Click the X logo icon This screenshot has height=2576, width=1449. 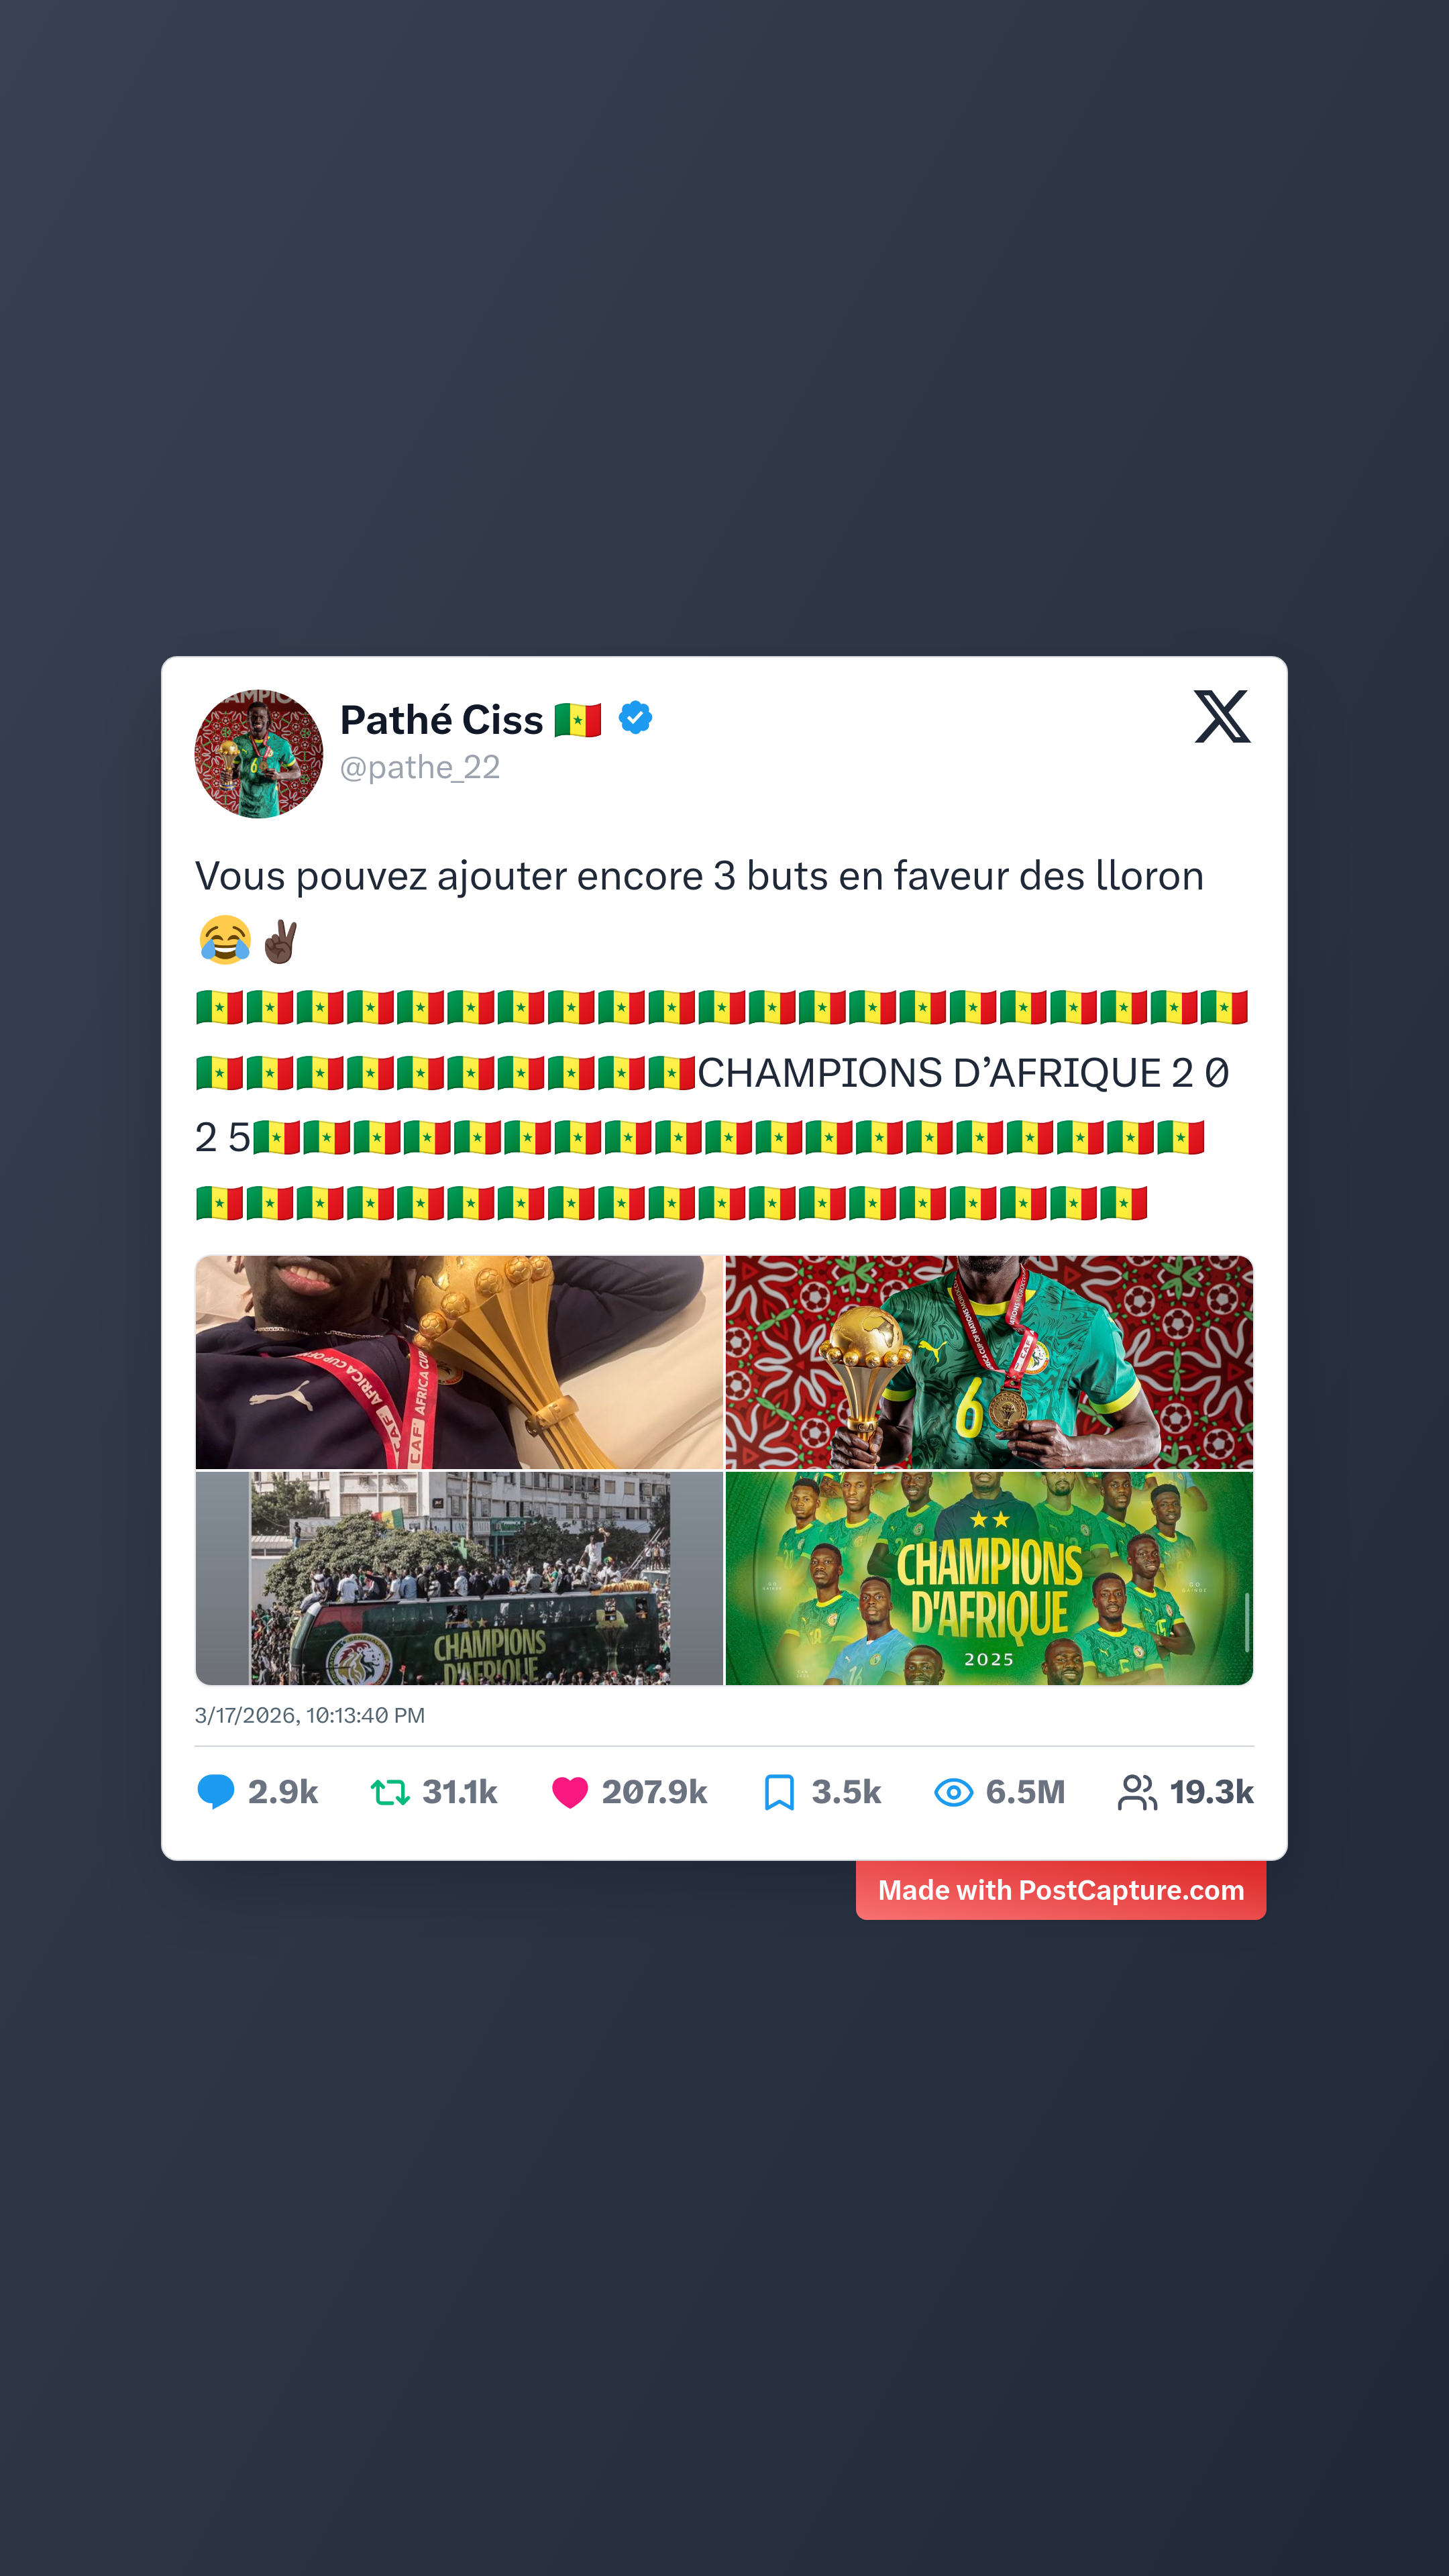pyautogui.click(x=1222, y=716)
